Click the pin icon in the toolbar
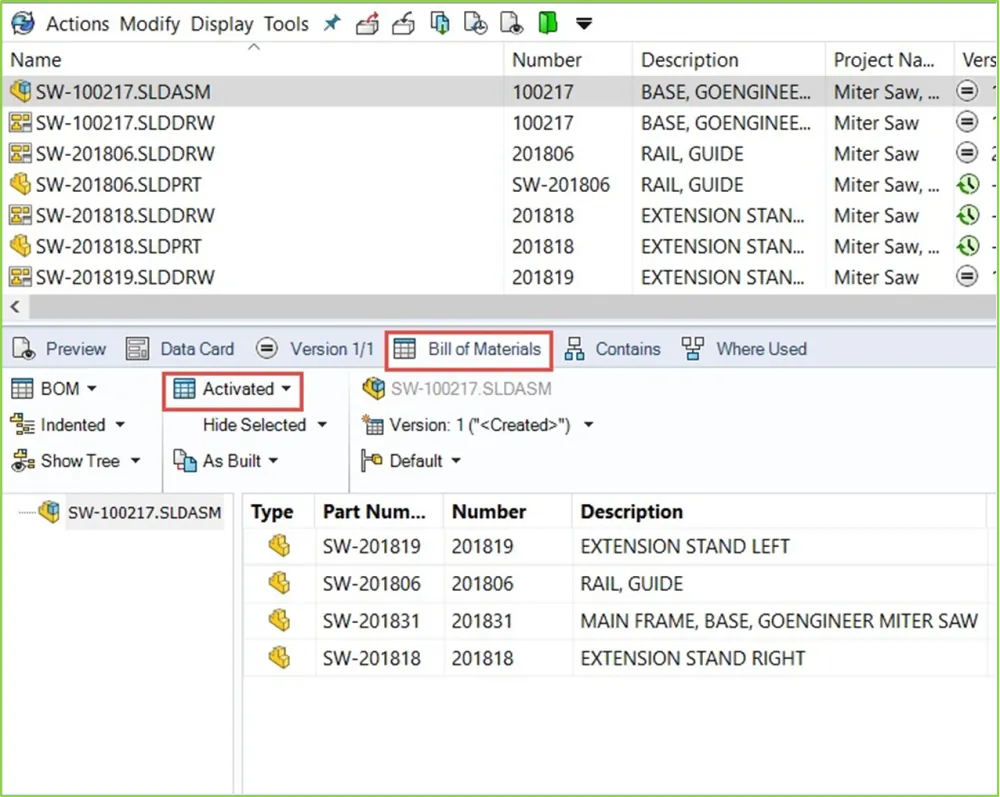Image resolution: width=1000 pixels, height=797 pixels. tap(332, 24)
